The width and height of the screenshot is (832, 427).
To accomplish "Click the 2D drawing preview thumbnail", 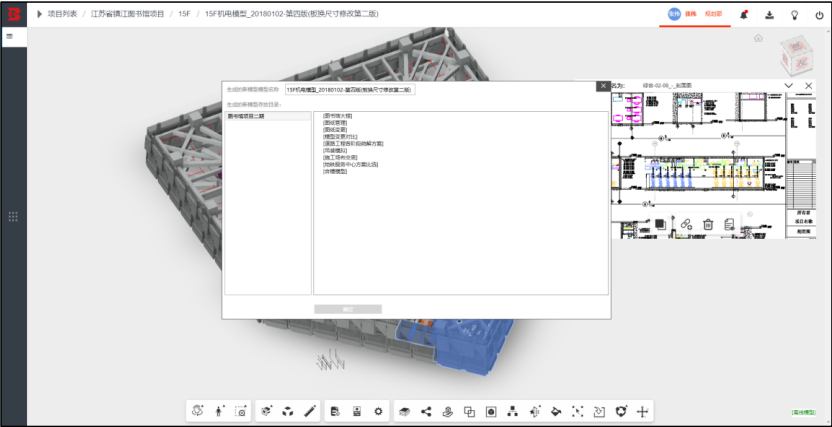I will pos(713,165).
